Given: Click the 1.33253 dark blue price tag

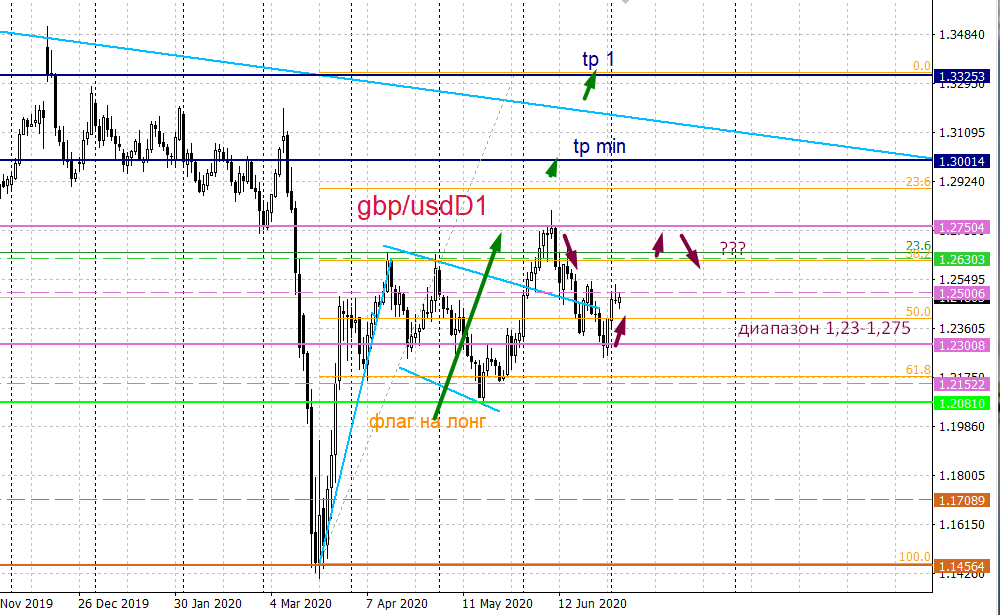Looking at the screenshot, I should tap(962, 77).
